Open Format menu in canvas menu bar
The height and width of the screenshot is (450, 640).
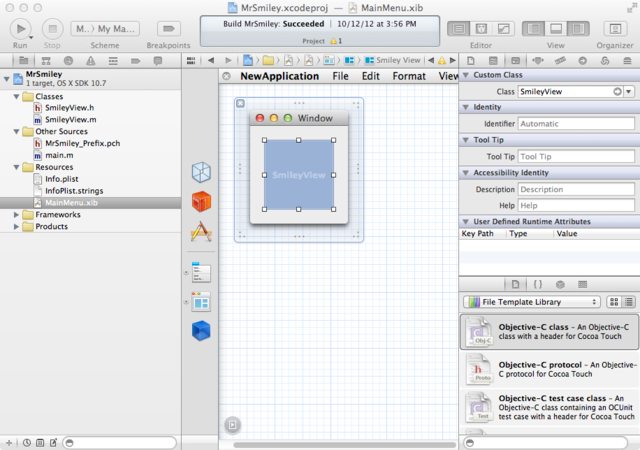(409, 76)
